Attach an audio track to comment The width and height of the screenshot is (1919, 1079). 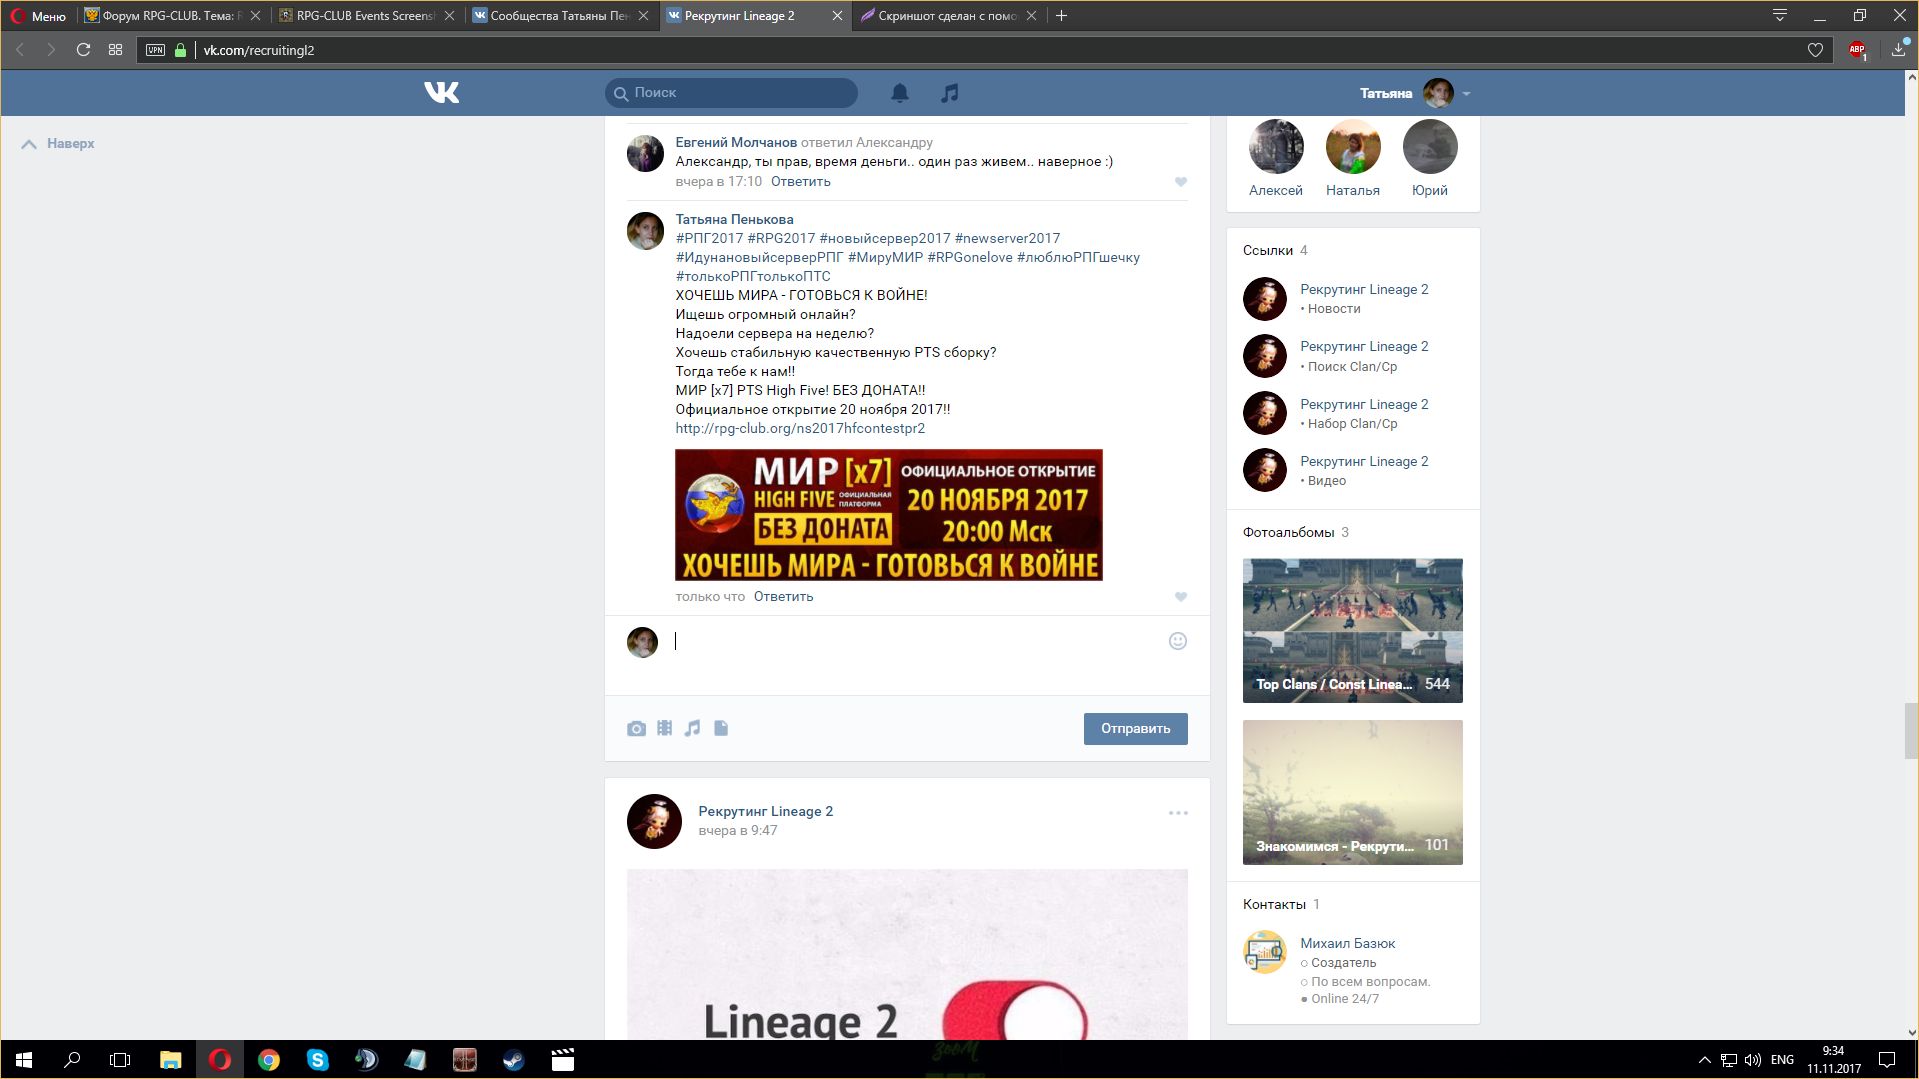[x=692, y=728]
